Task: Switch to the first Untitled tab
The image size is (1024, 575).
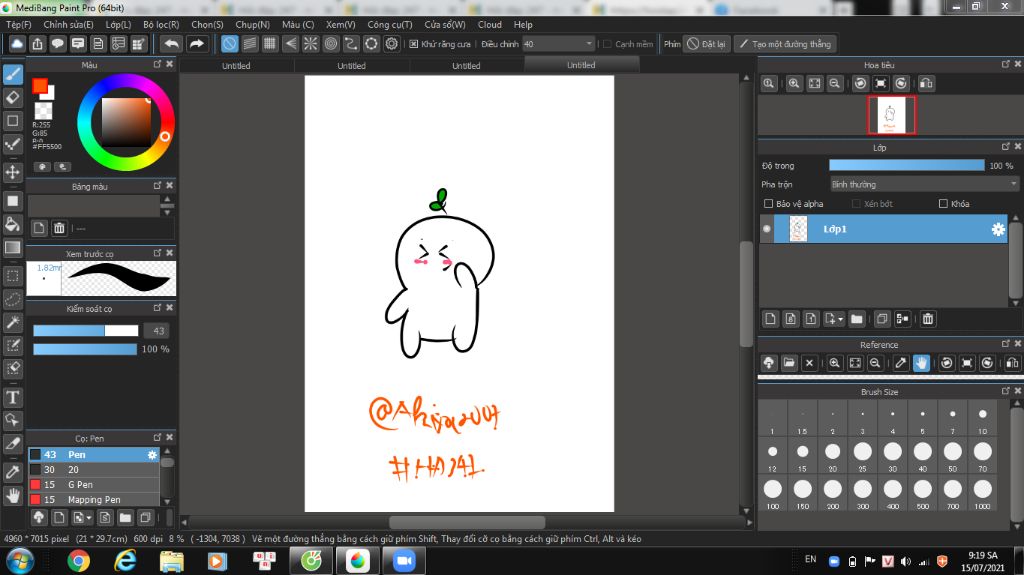Action: [236, 66]
